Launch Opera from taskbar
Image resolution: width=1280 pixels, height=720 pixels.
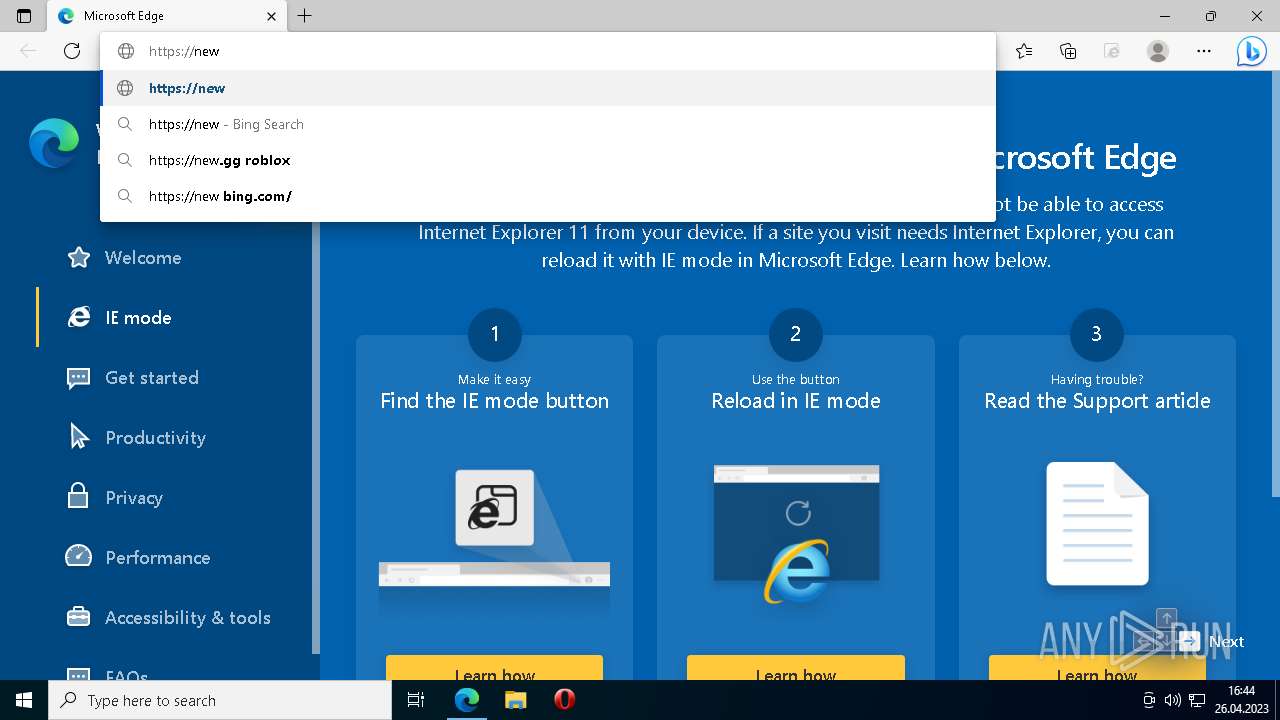(x=564, y=700)
